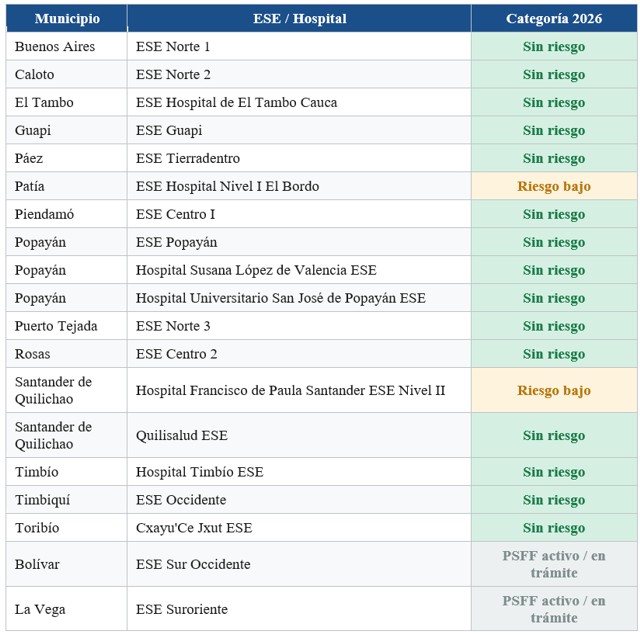Click the ESE / Hospital column header
The image size is (640, 635).
coord(299,18)
